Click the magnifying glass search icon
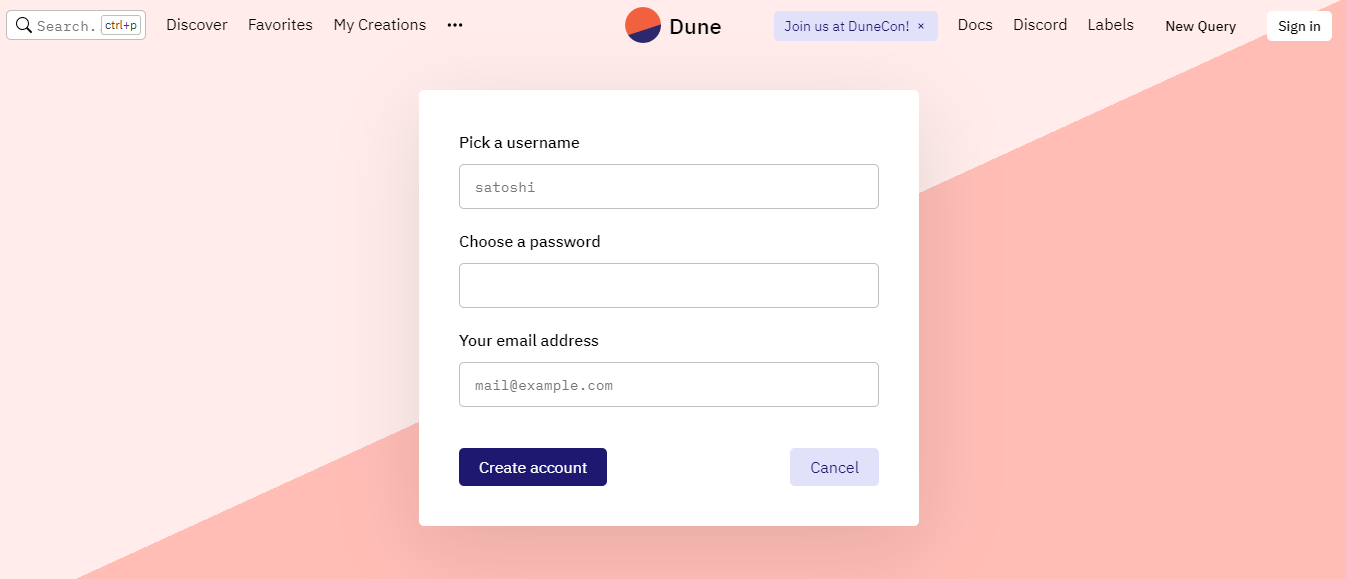Screen dimensions: 1346x579 (x=24, y=25)
